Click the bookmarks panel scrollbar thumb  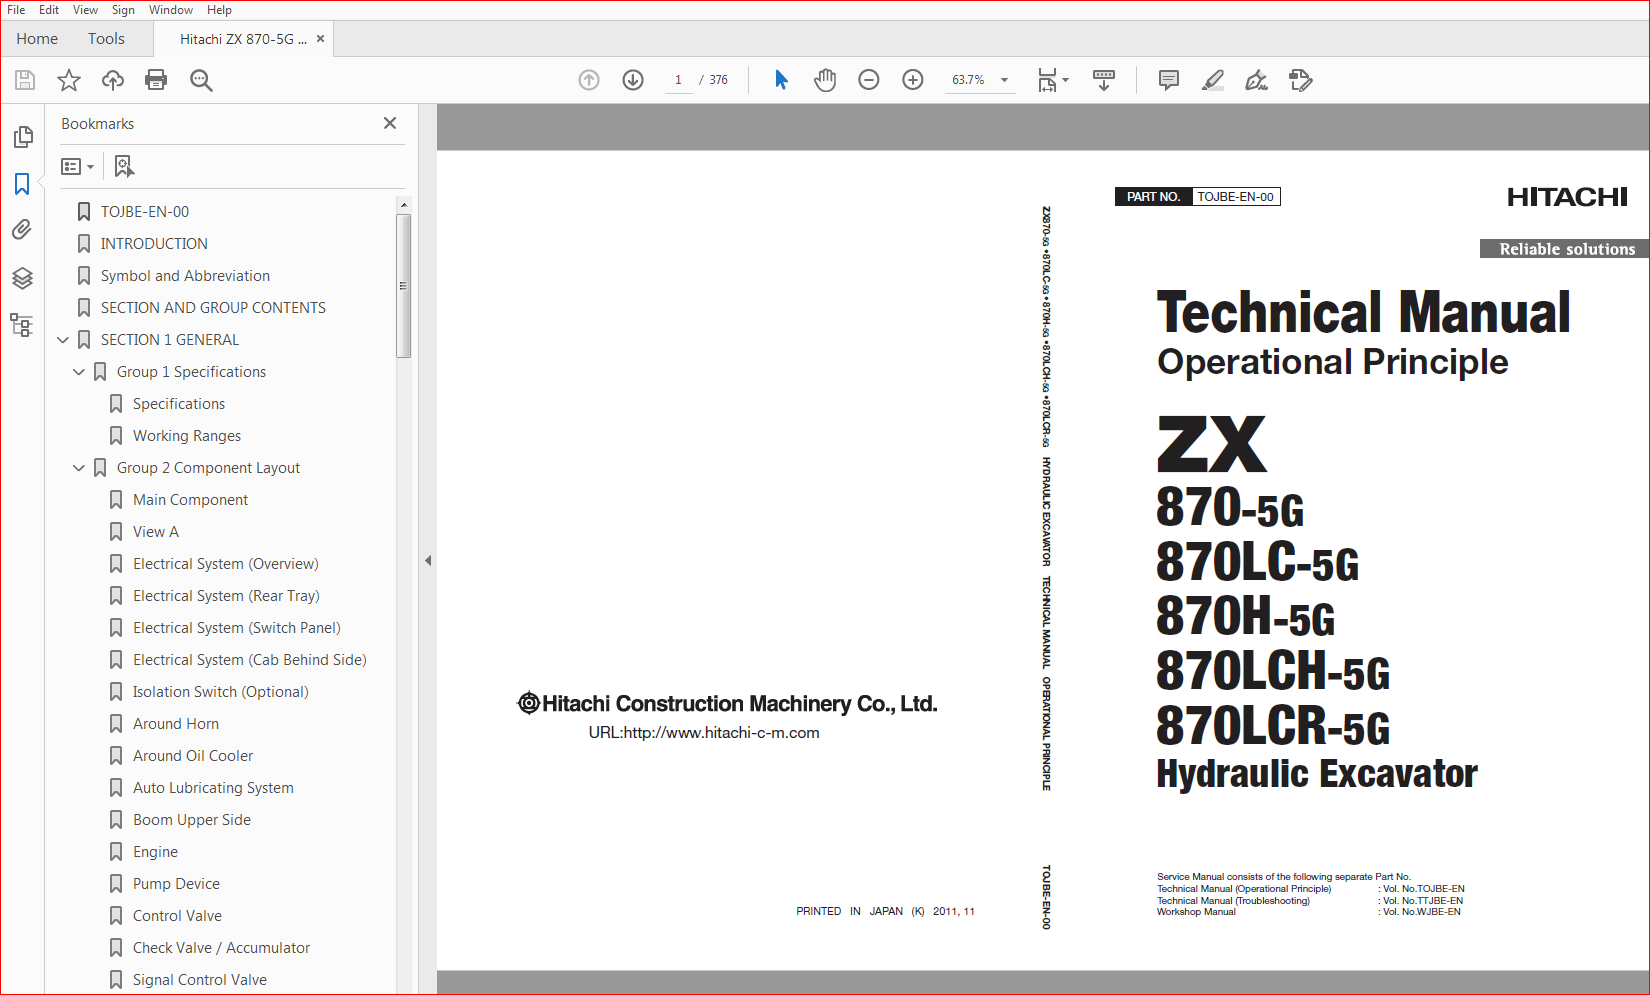click(x=403, y=286)
